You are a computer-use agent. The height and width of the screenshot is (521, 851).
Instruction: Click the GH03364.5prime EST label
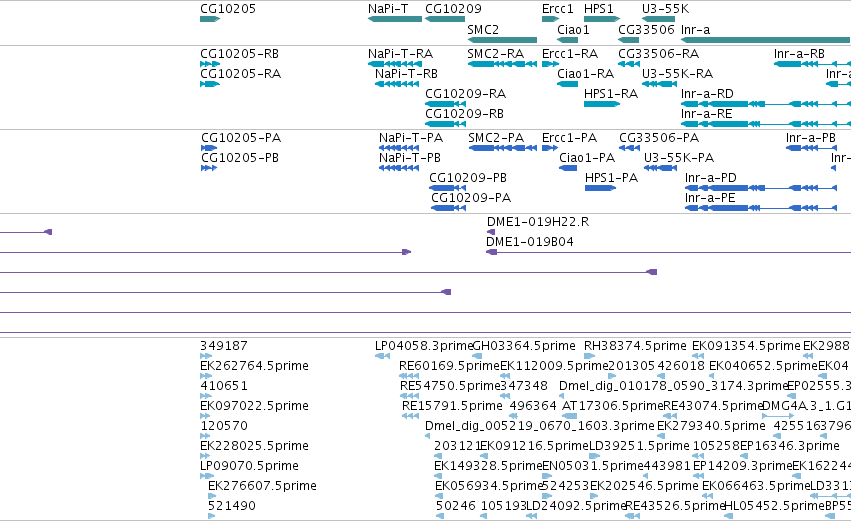tap(524, 346)
